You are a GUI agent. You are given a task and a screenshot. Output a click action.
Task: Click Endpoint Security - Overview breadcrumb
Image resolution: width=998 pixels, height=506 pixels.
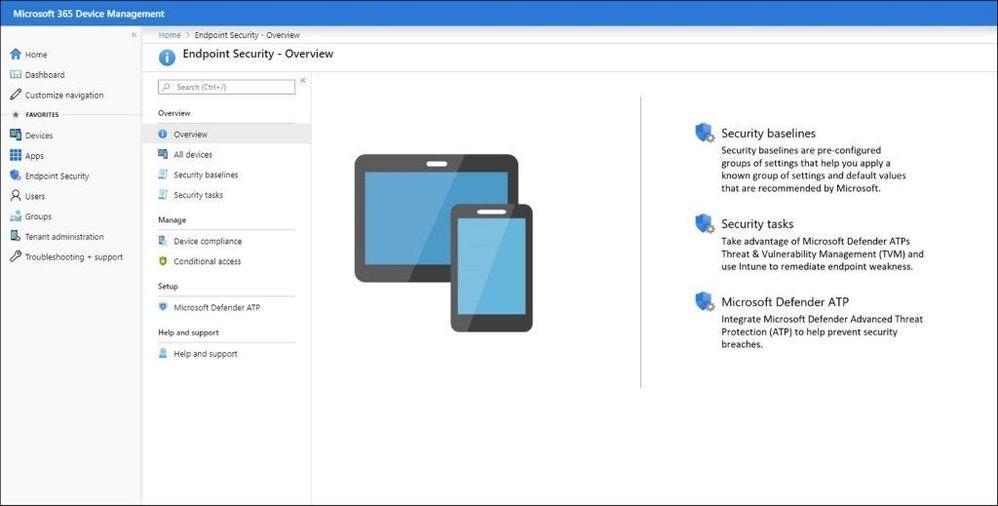247,35
